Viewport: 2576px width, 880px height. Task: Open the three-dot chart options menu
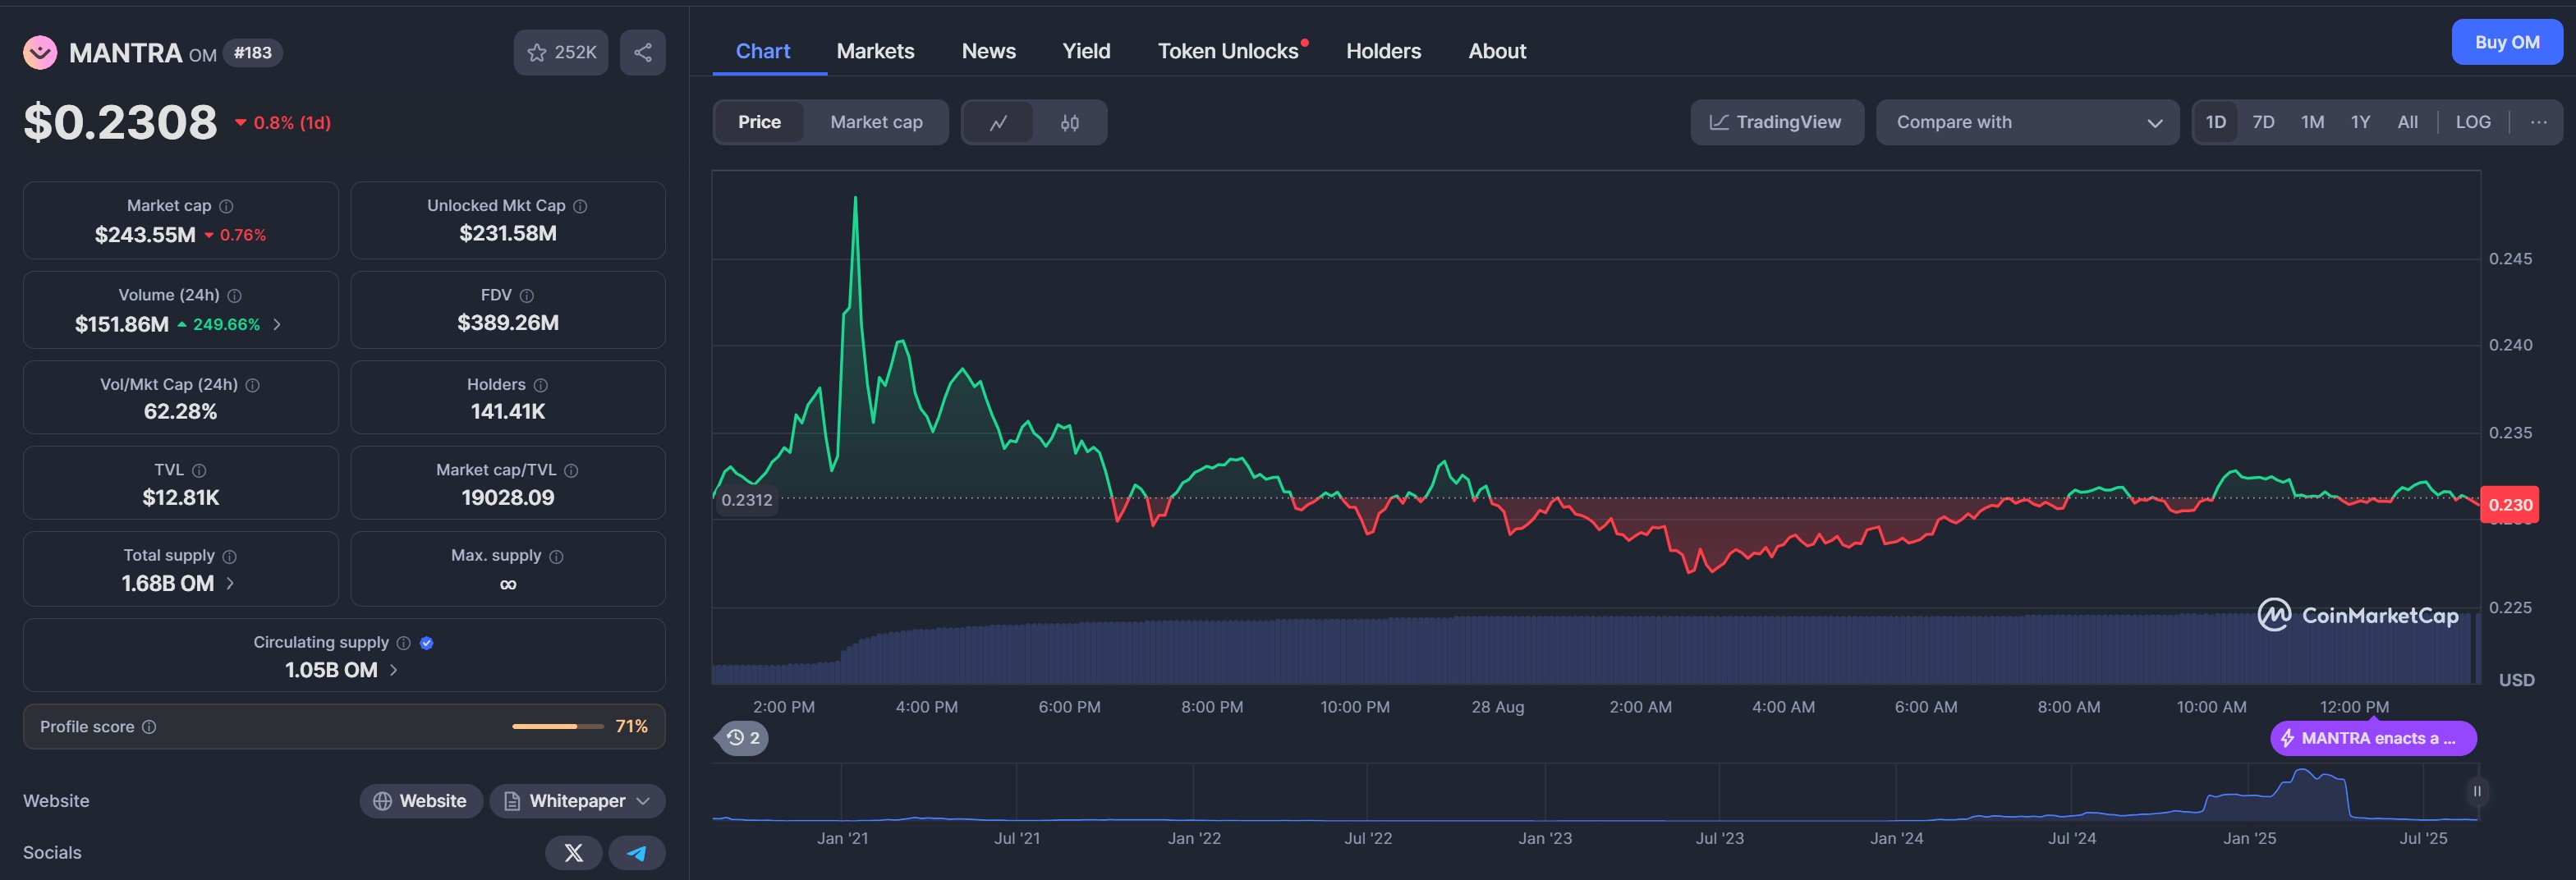click(2538, 122)
